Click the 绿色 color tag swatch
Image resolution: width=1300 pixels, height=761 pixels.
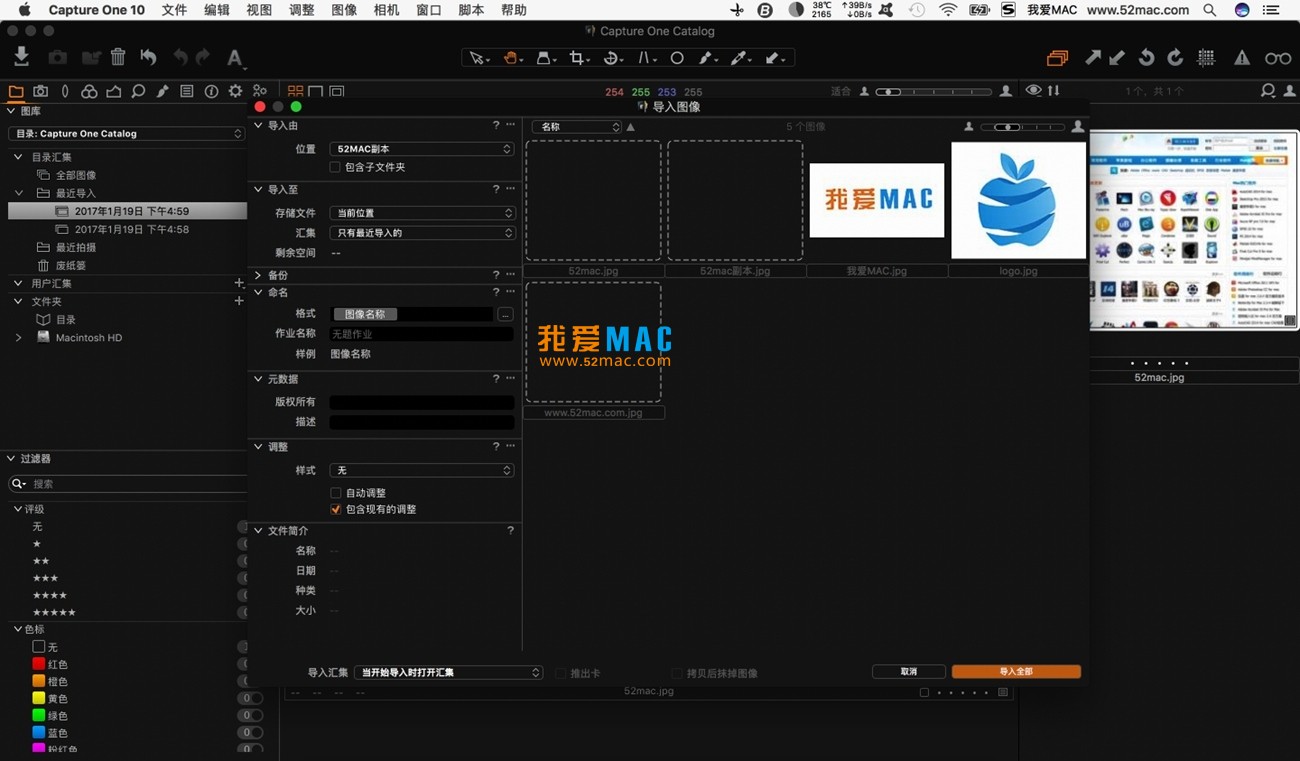(39, 715)
